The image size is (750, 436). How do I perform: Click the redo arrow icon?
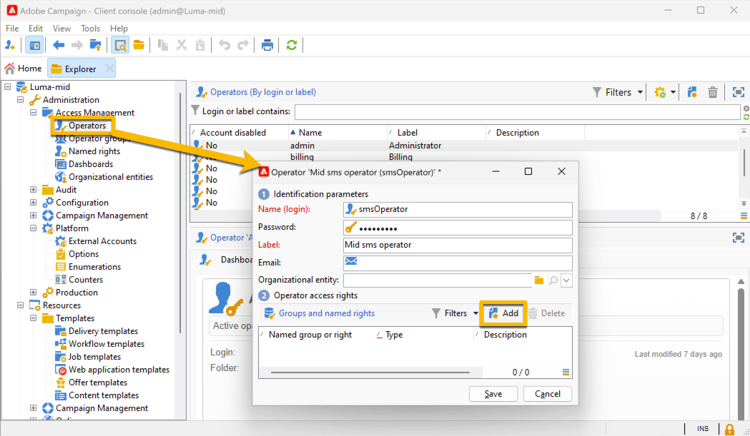point(243,45)
